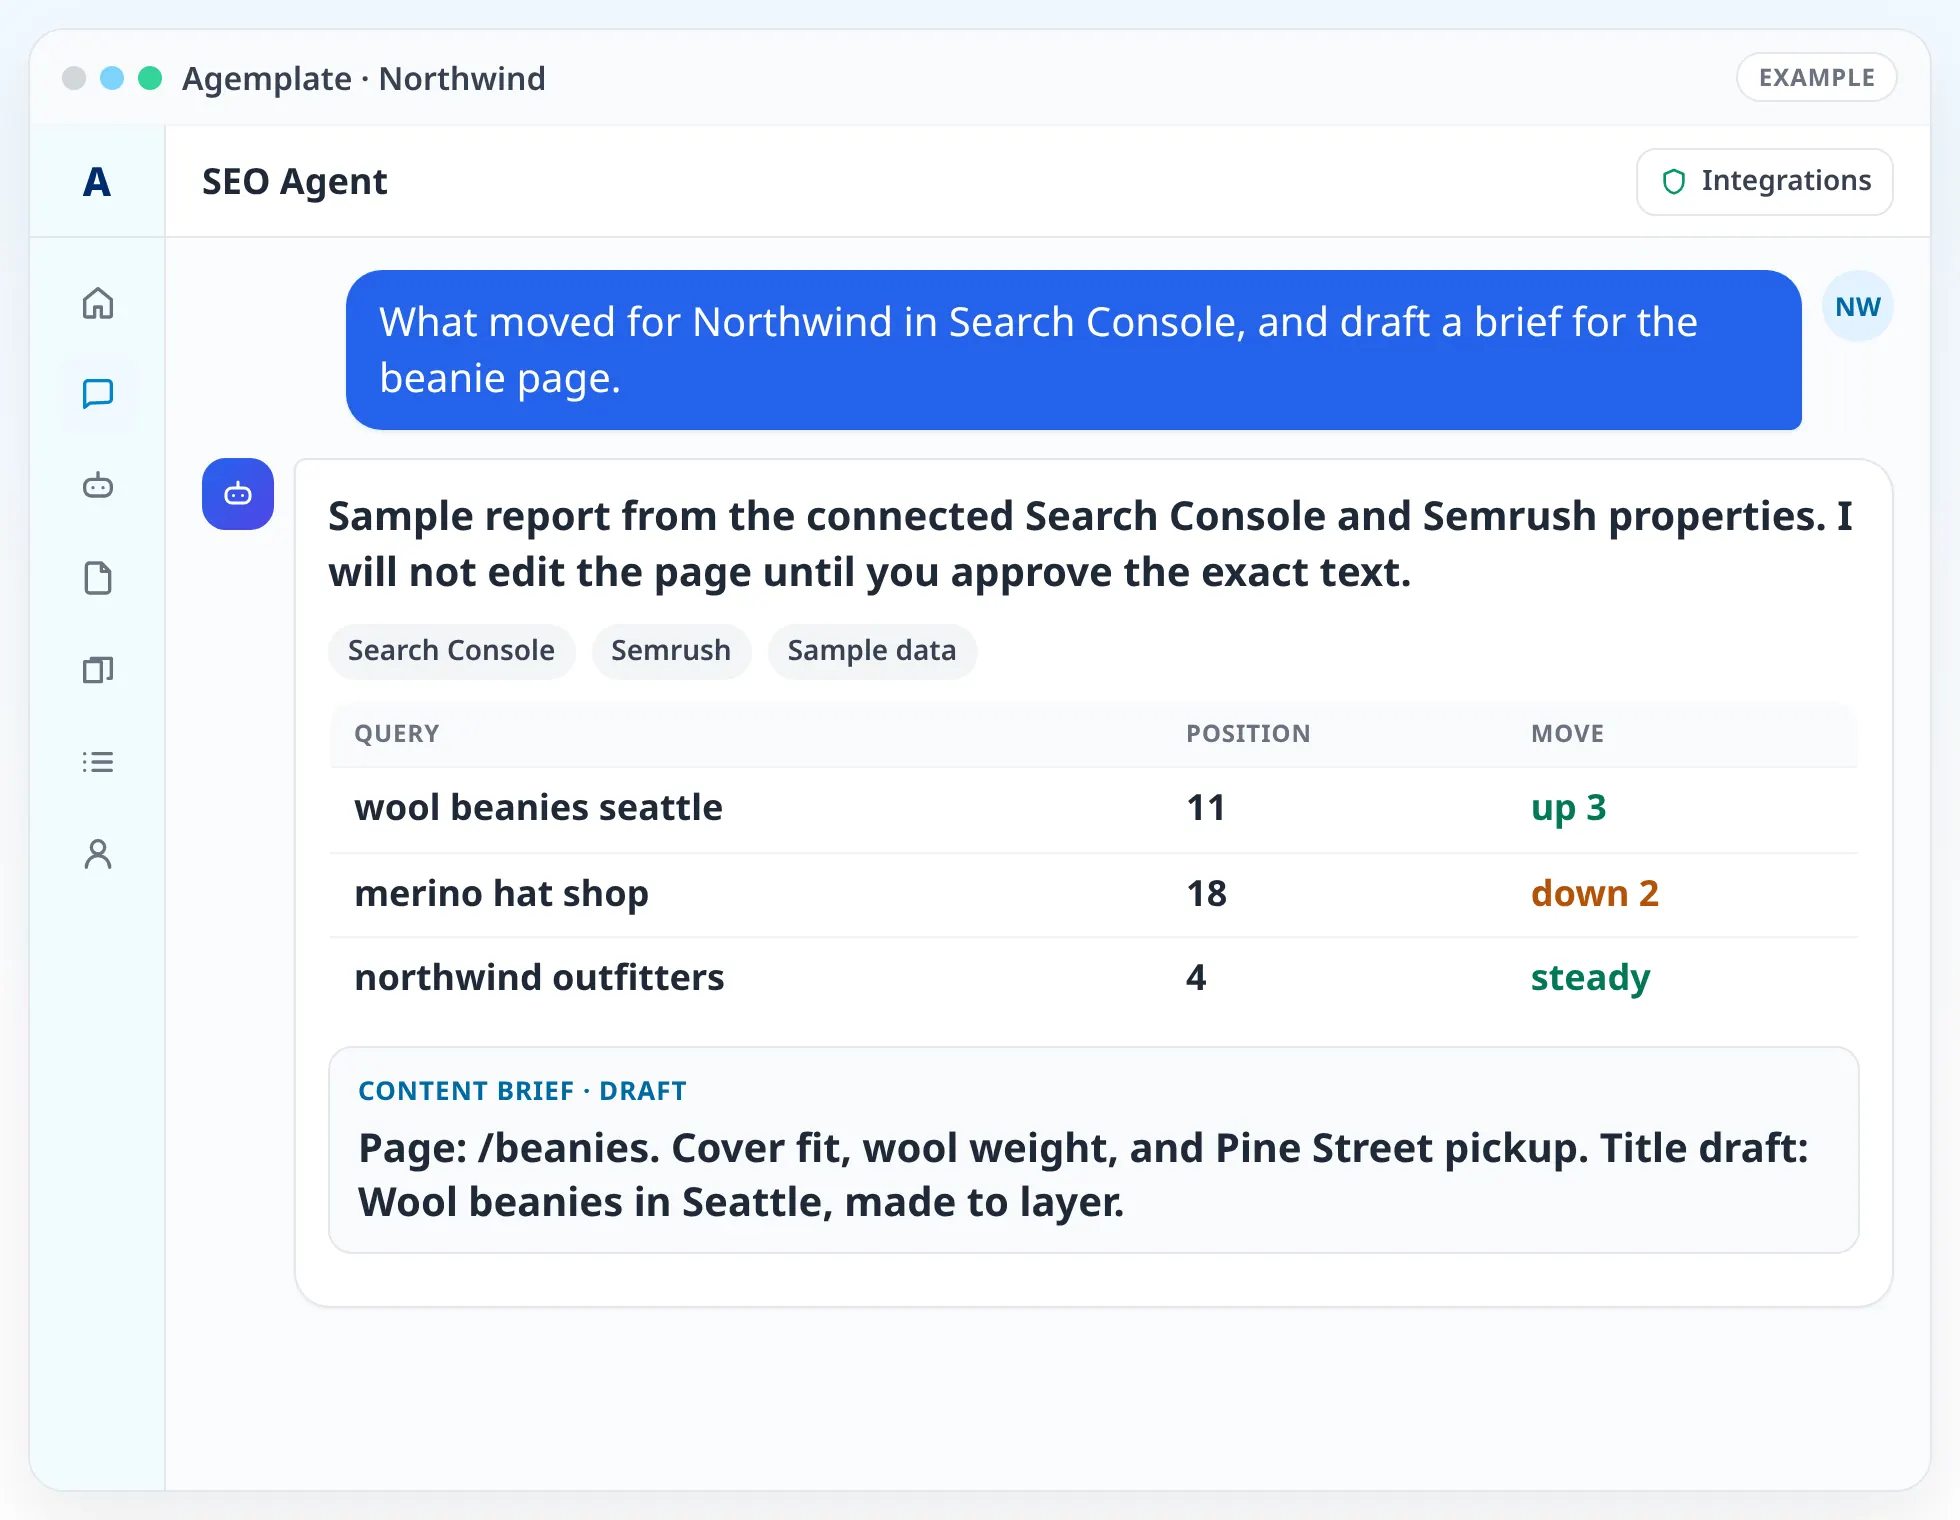Click position value 18
1960x1520 pixels.
coord(1206,893)
